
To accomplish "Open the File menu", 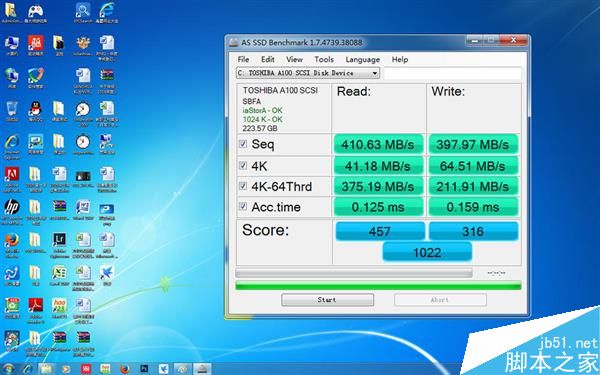I will 243,59.
